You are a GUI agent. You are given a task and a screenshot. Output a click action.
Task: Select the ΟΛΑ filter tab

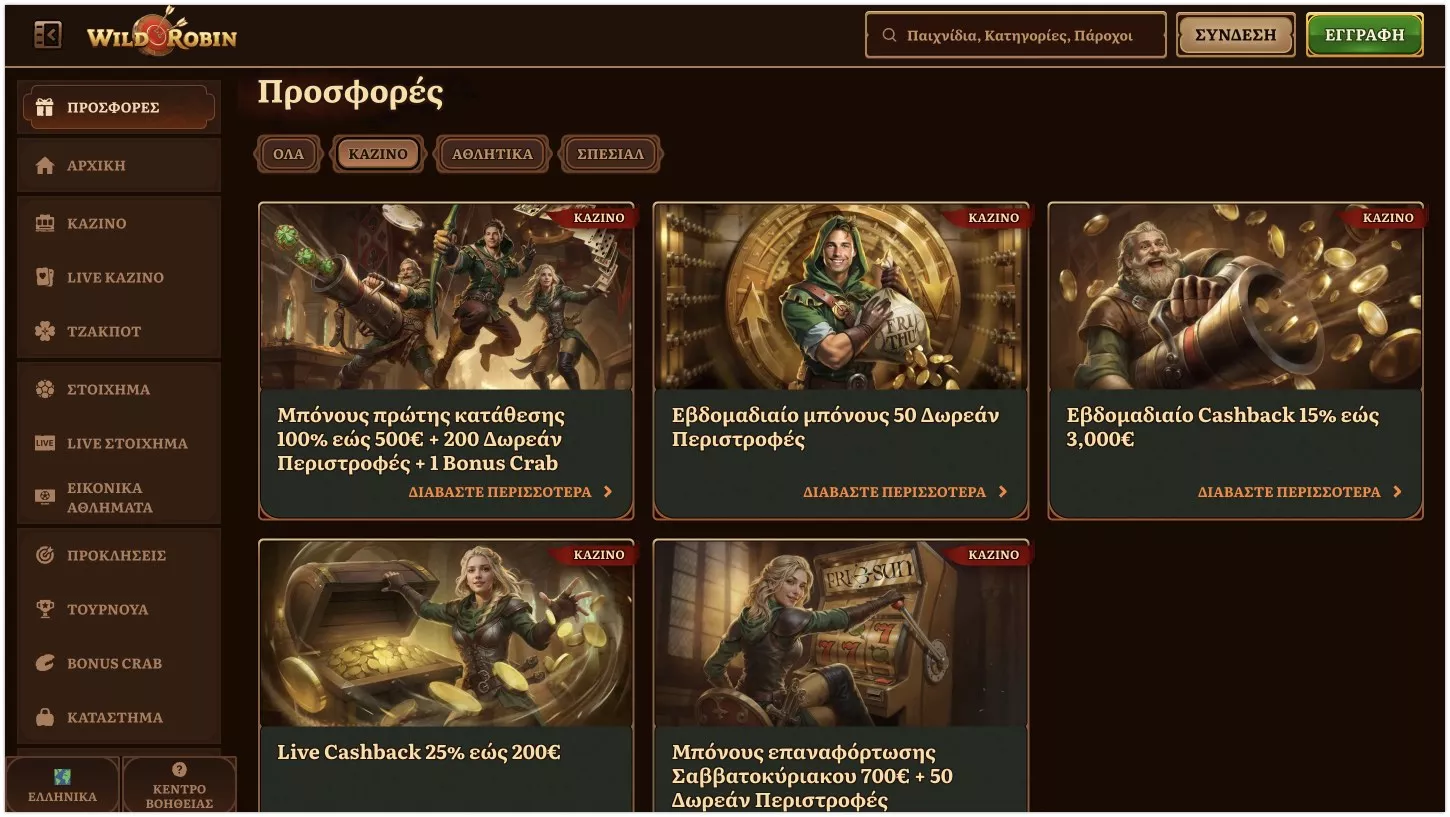coord(289,154)
